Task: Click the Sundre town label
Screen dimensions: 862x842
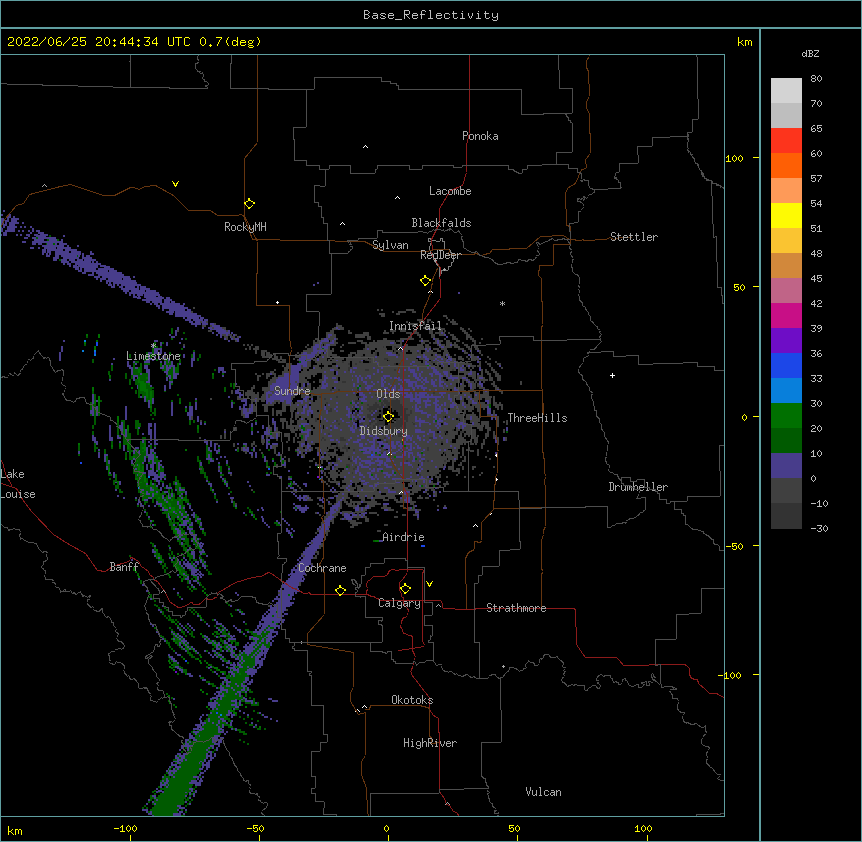Action: coord(292,391)
